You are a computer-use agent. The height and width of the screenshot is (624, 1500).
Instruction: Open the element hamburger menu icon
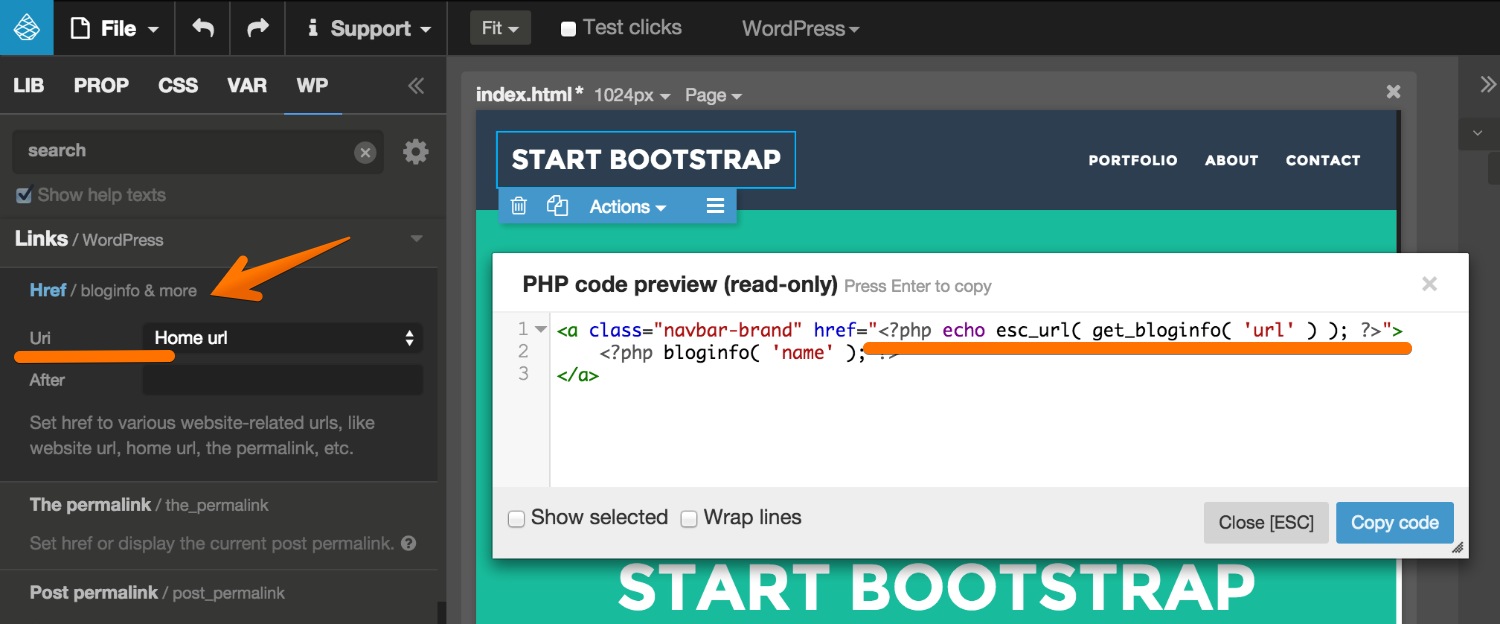tap(715, 206)
